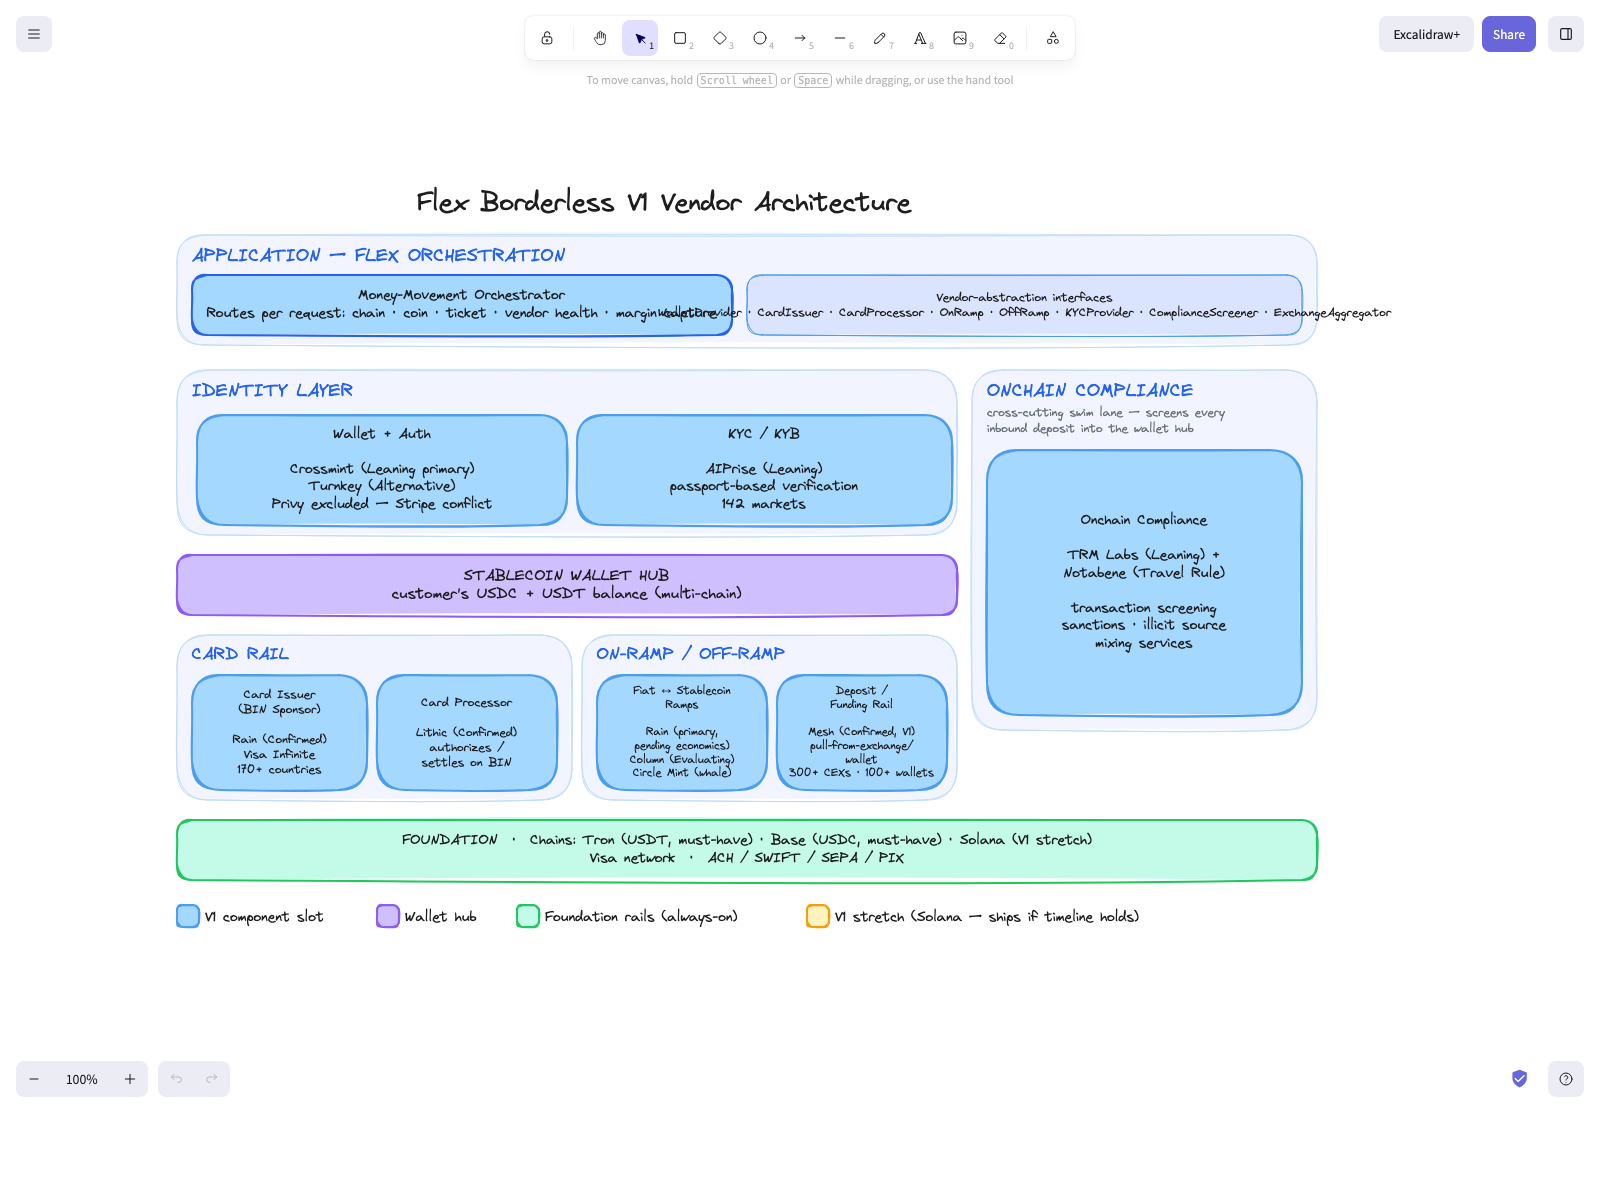Select the Stablecoin Wallet Hub box
This screenshot has height=1200, width=1600.
click(567, 585)
